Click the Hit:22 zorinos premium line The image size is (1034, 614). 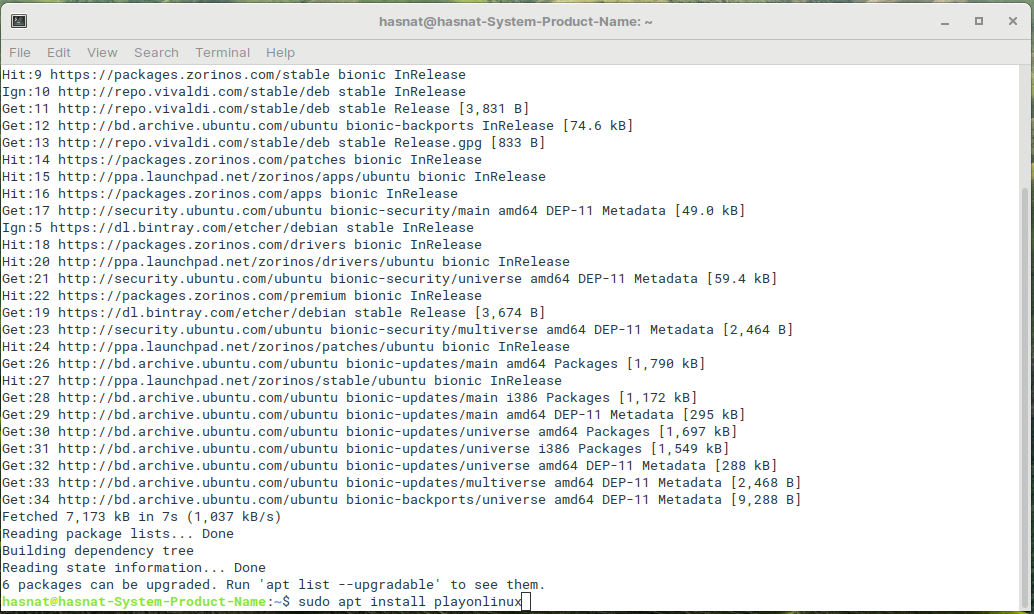click(242, 295)
